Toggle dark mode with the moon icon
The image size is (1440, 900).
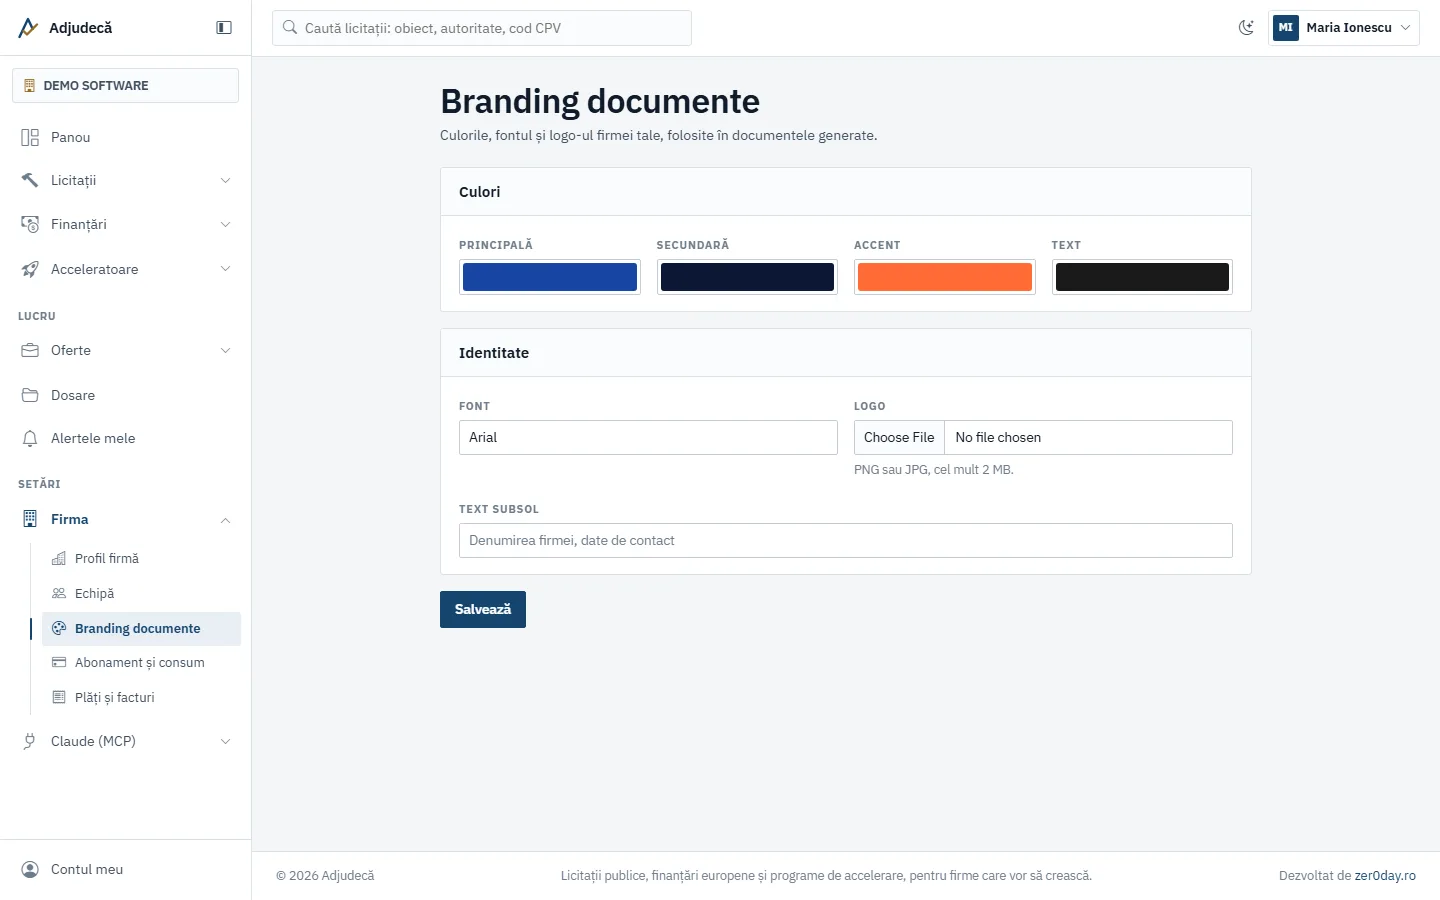tap(1246, 28)
